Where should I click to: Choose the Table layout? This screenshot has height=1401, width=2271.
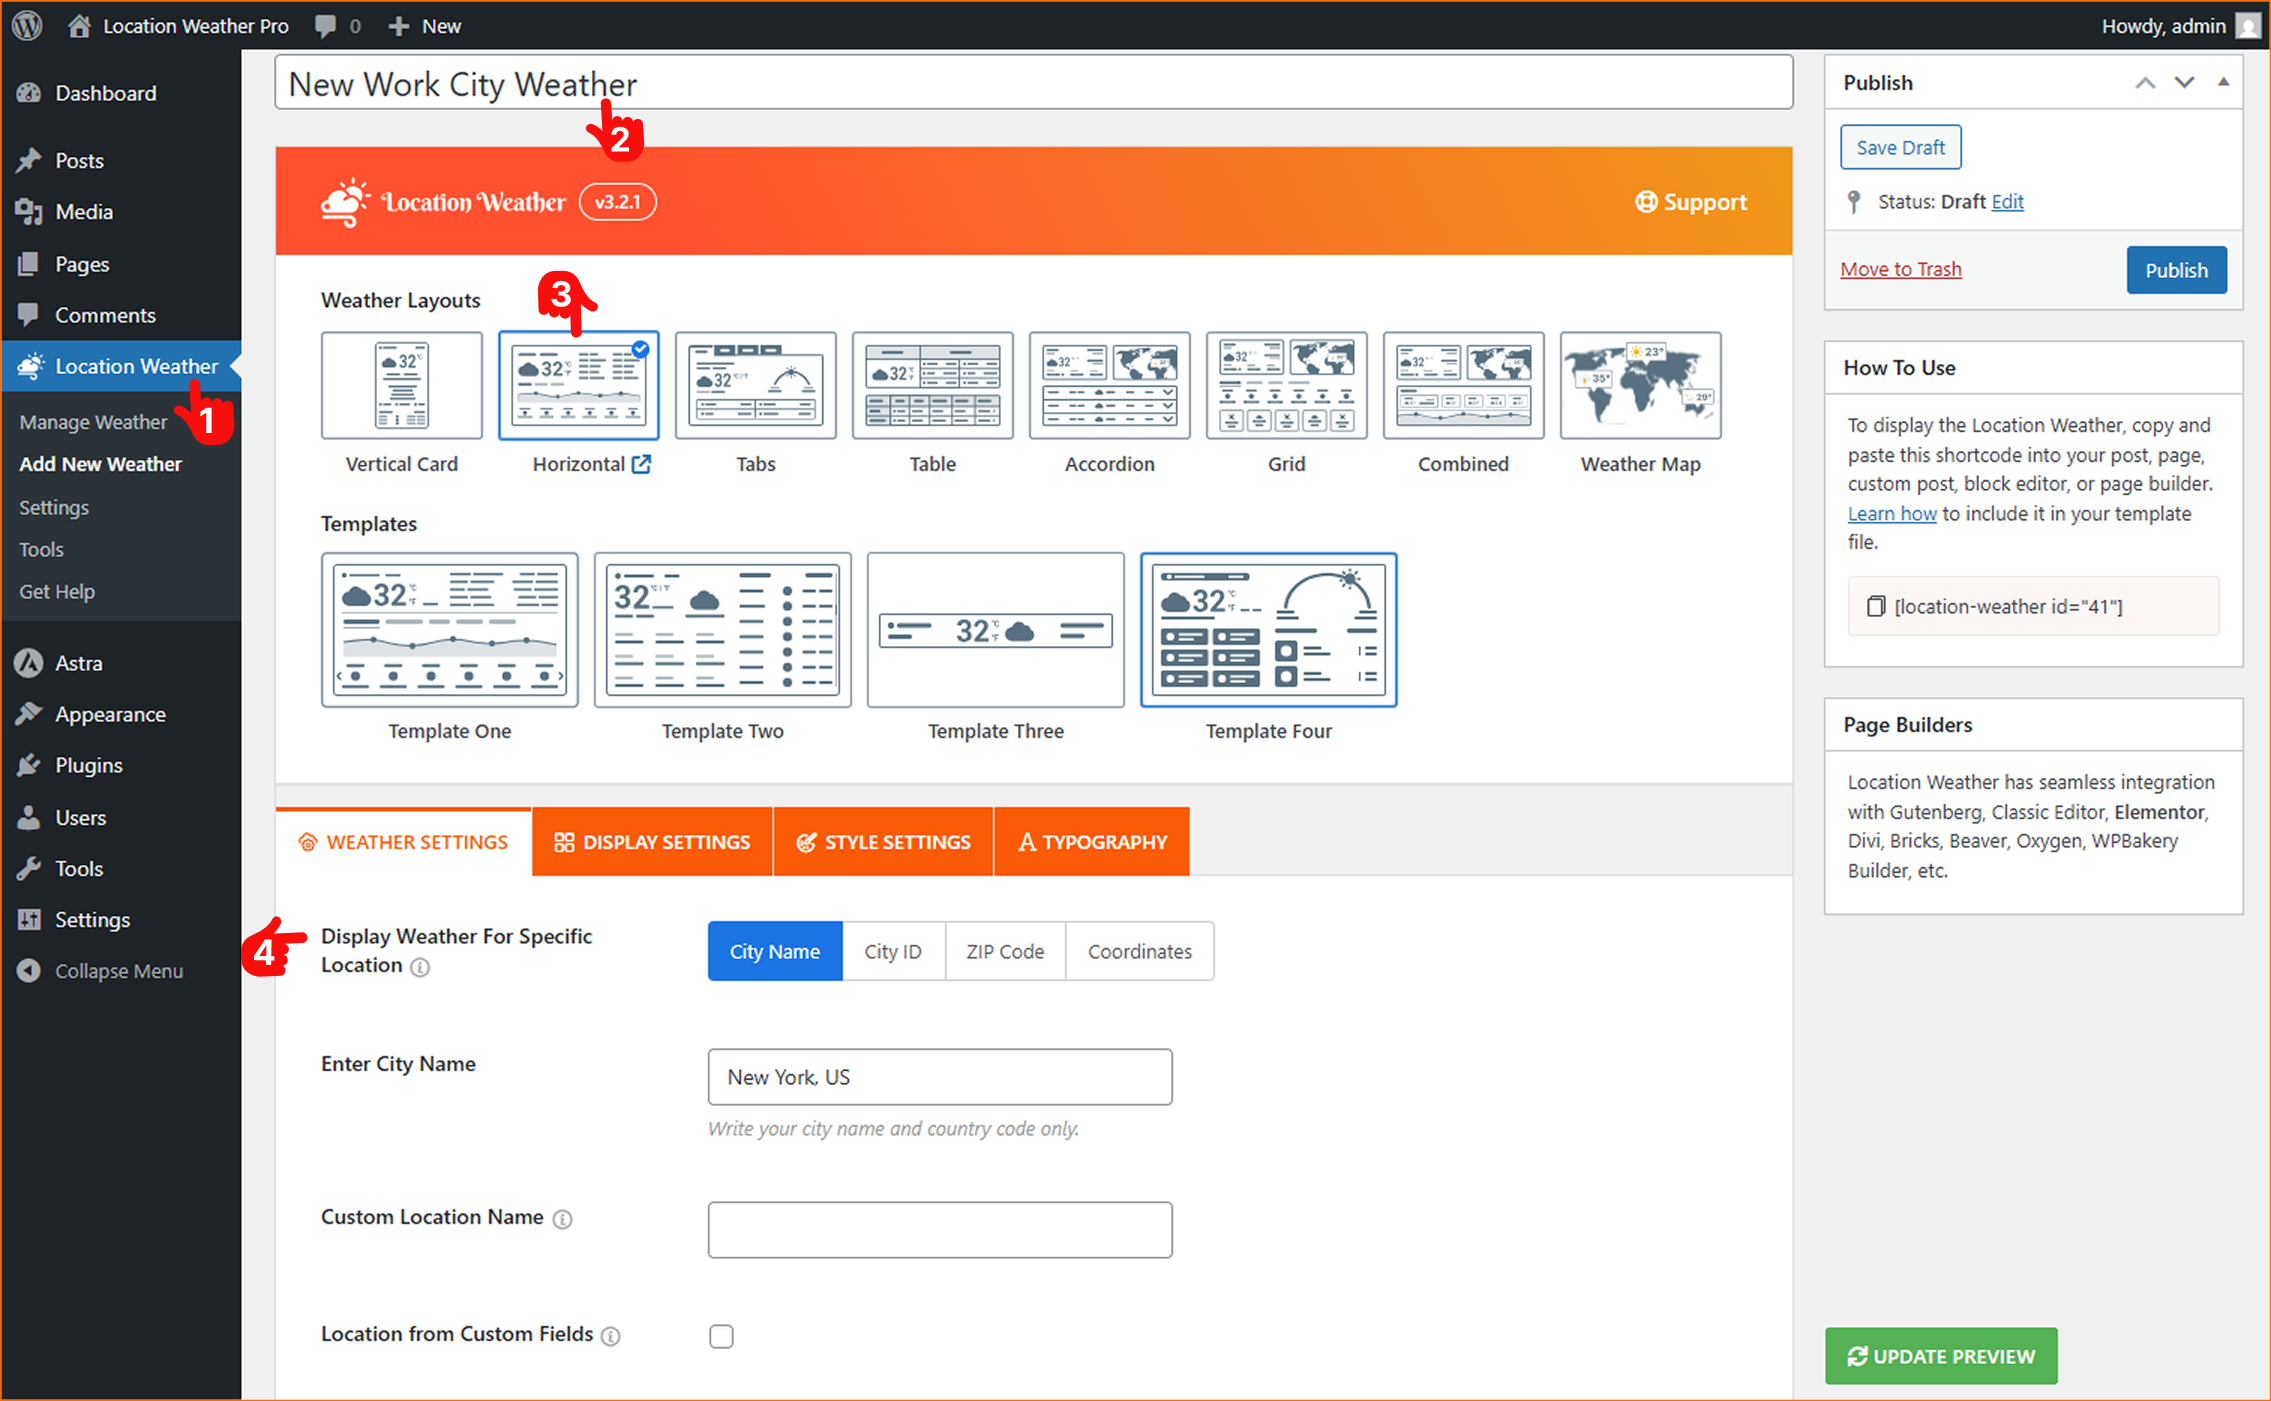pyautogui.click(x=932, y=386)
